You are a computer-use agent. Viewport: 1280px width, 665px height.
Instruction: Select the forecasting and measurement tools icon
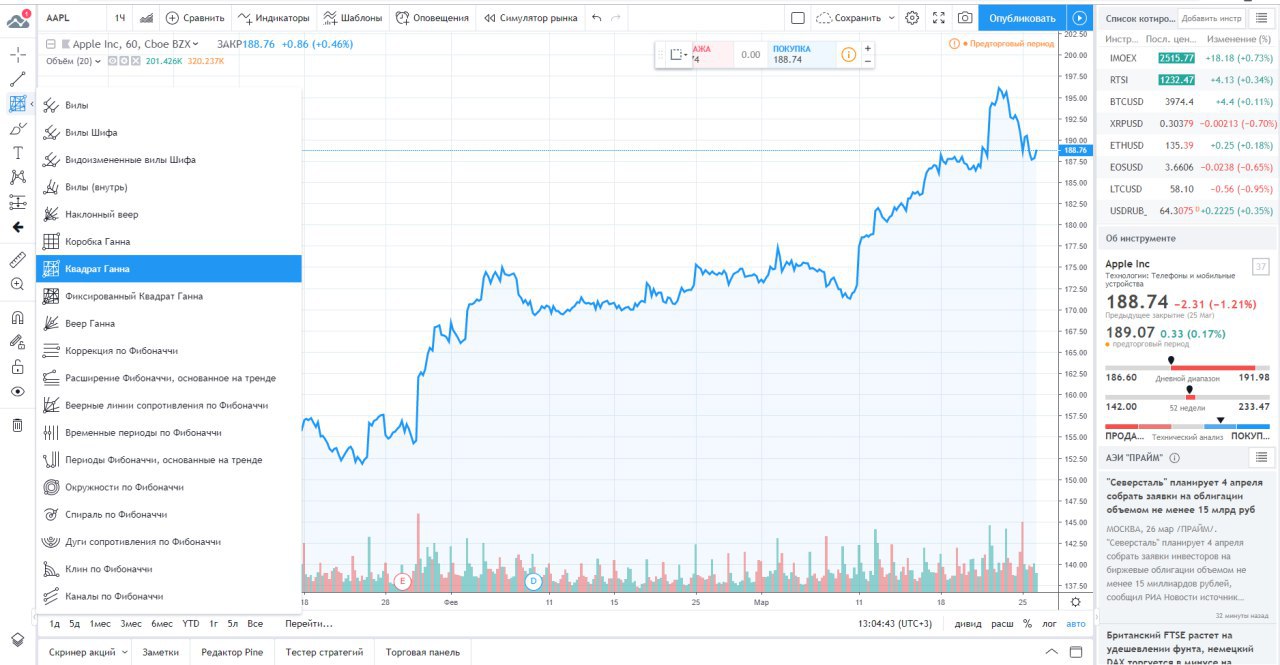coord(17,202)
